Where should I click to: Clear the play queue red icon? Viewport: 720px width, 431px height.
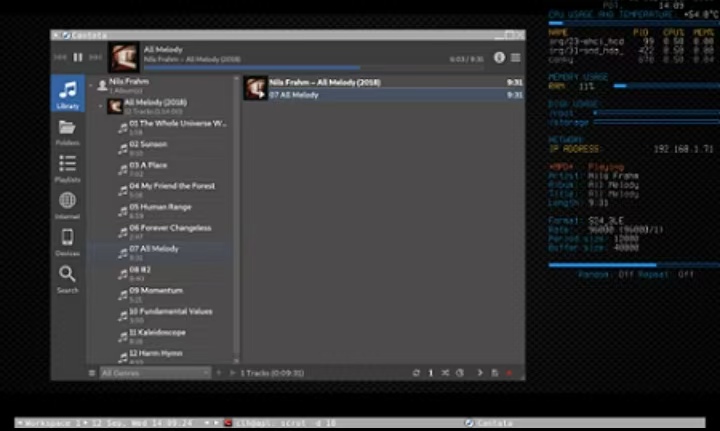(x=509, y=373)
